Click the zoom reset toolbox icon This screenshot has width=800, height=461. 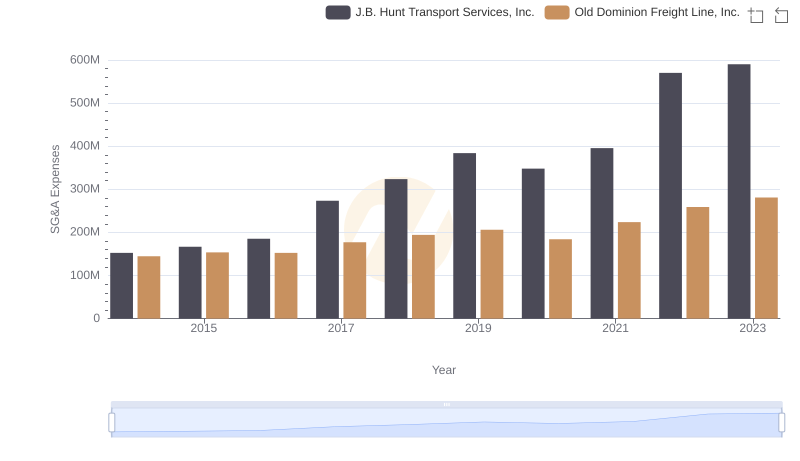click(781, 15)
